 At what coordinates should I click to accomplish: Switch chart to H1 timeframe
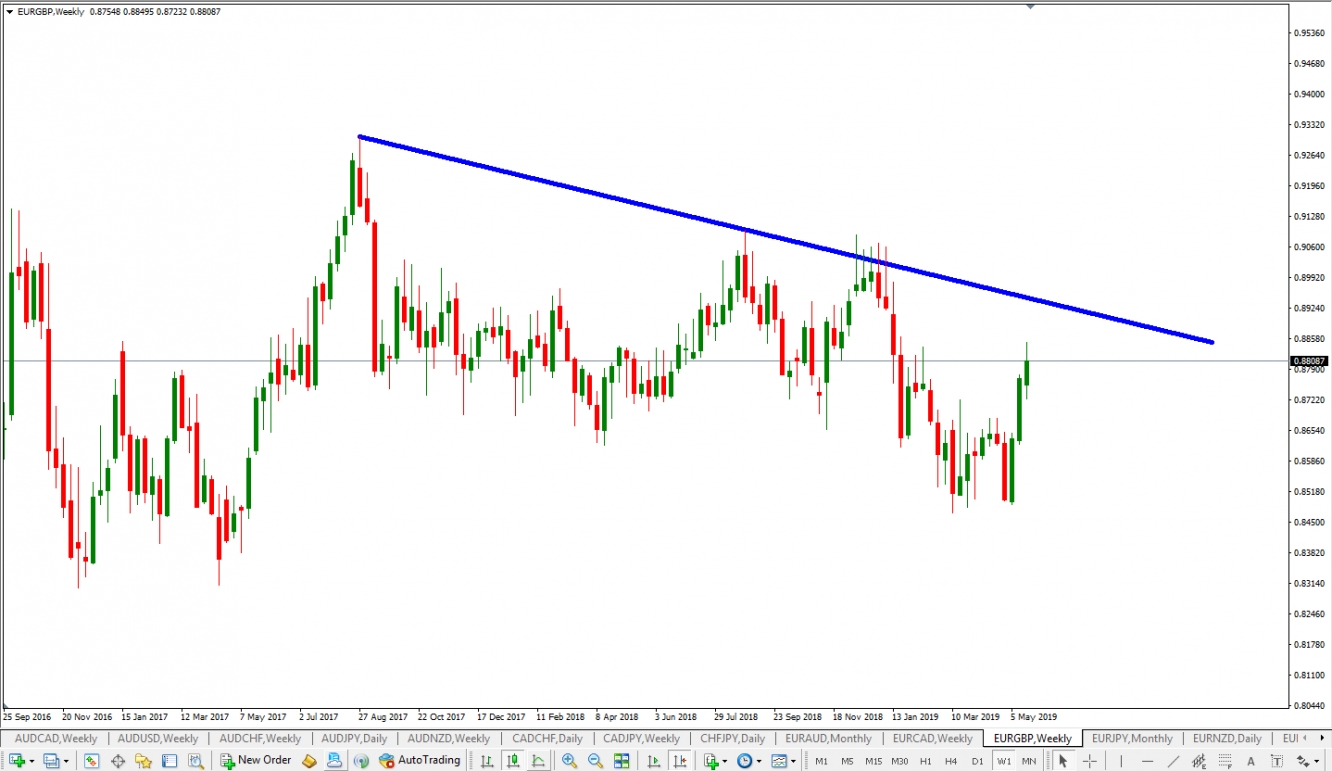point(925,761)
